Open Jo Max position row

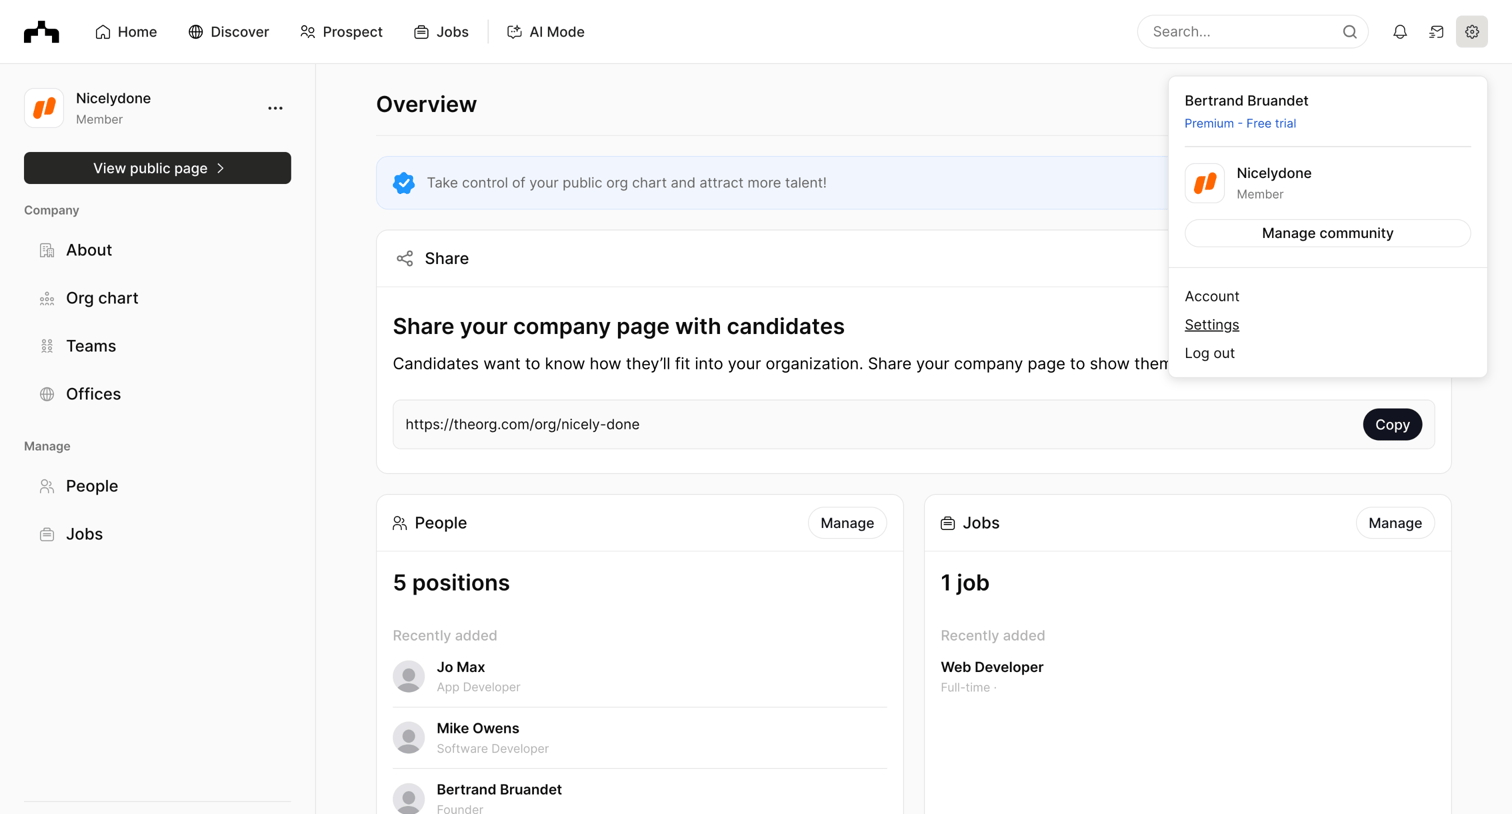tap(640, 677)
